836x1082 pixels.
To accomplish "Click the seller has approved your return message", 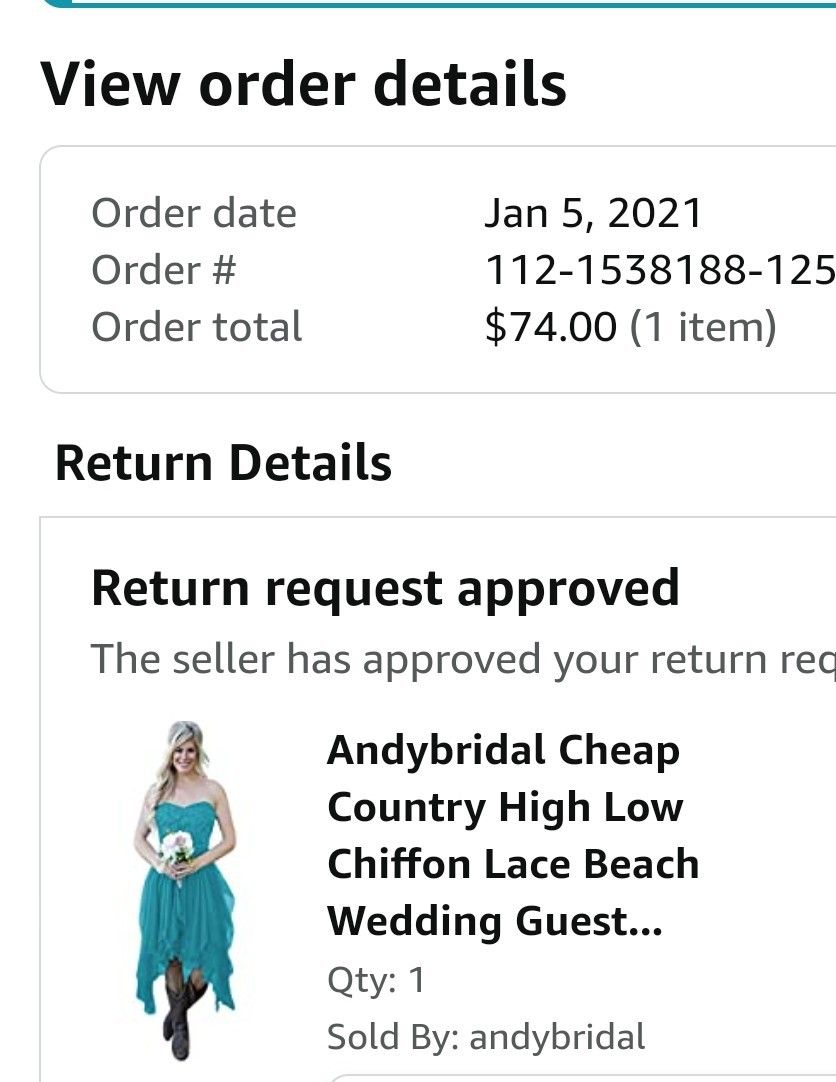I will coord(462,659).
